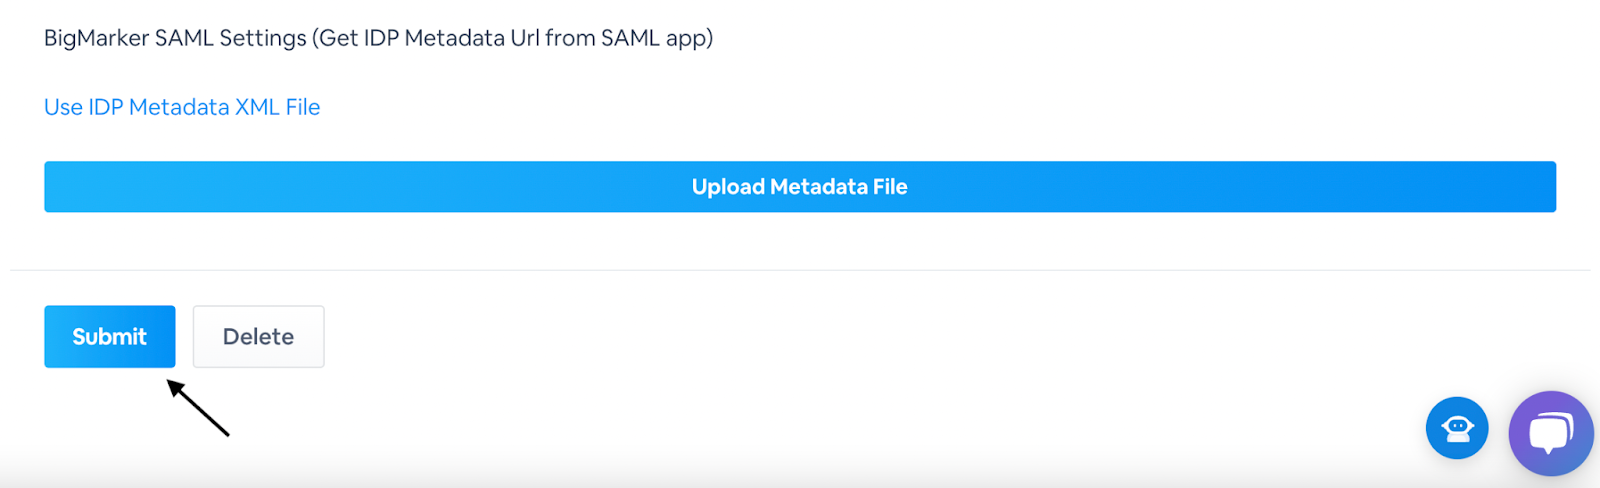Viewport: 1600px width, 488px height.
Task: Upload an IDP metadata file via the wide button
Action: [x=799, y=187]
